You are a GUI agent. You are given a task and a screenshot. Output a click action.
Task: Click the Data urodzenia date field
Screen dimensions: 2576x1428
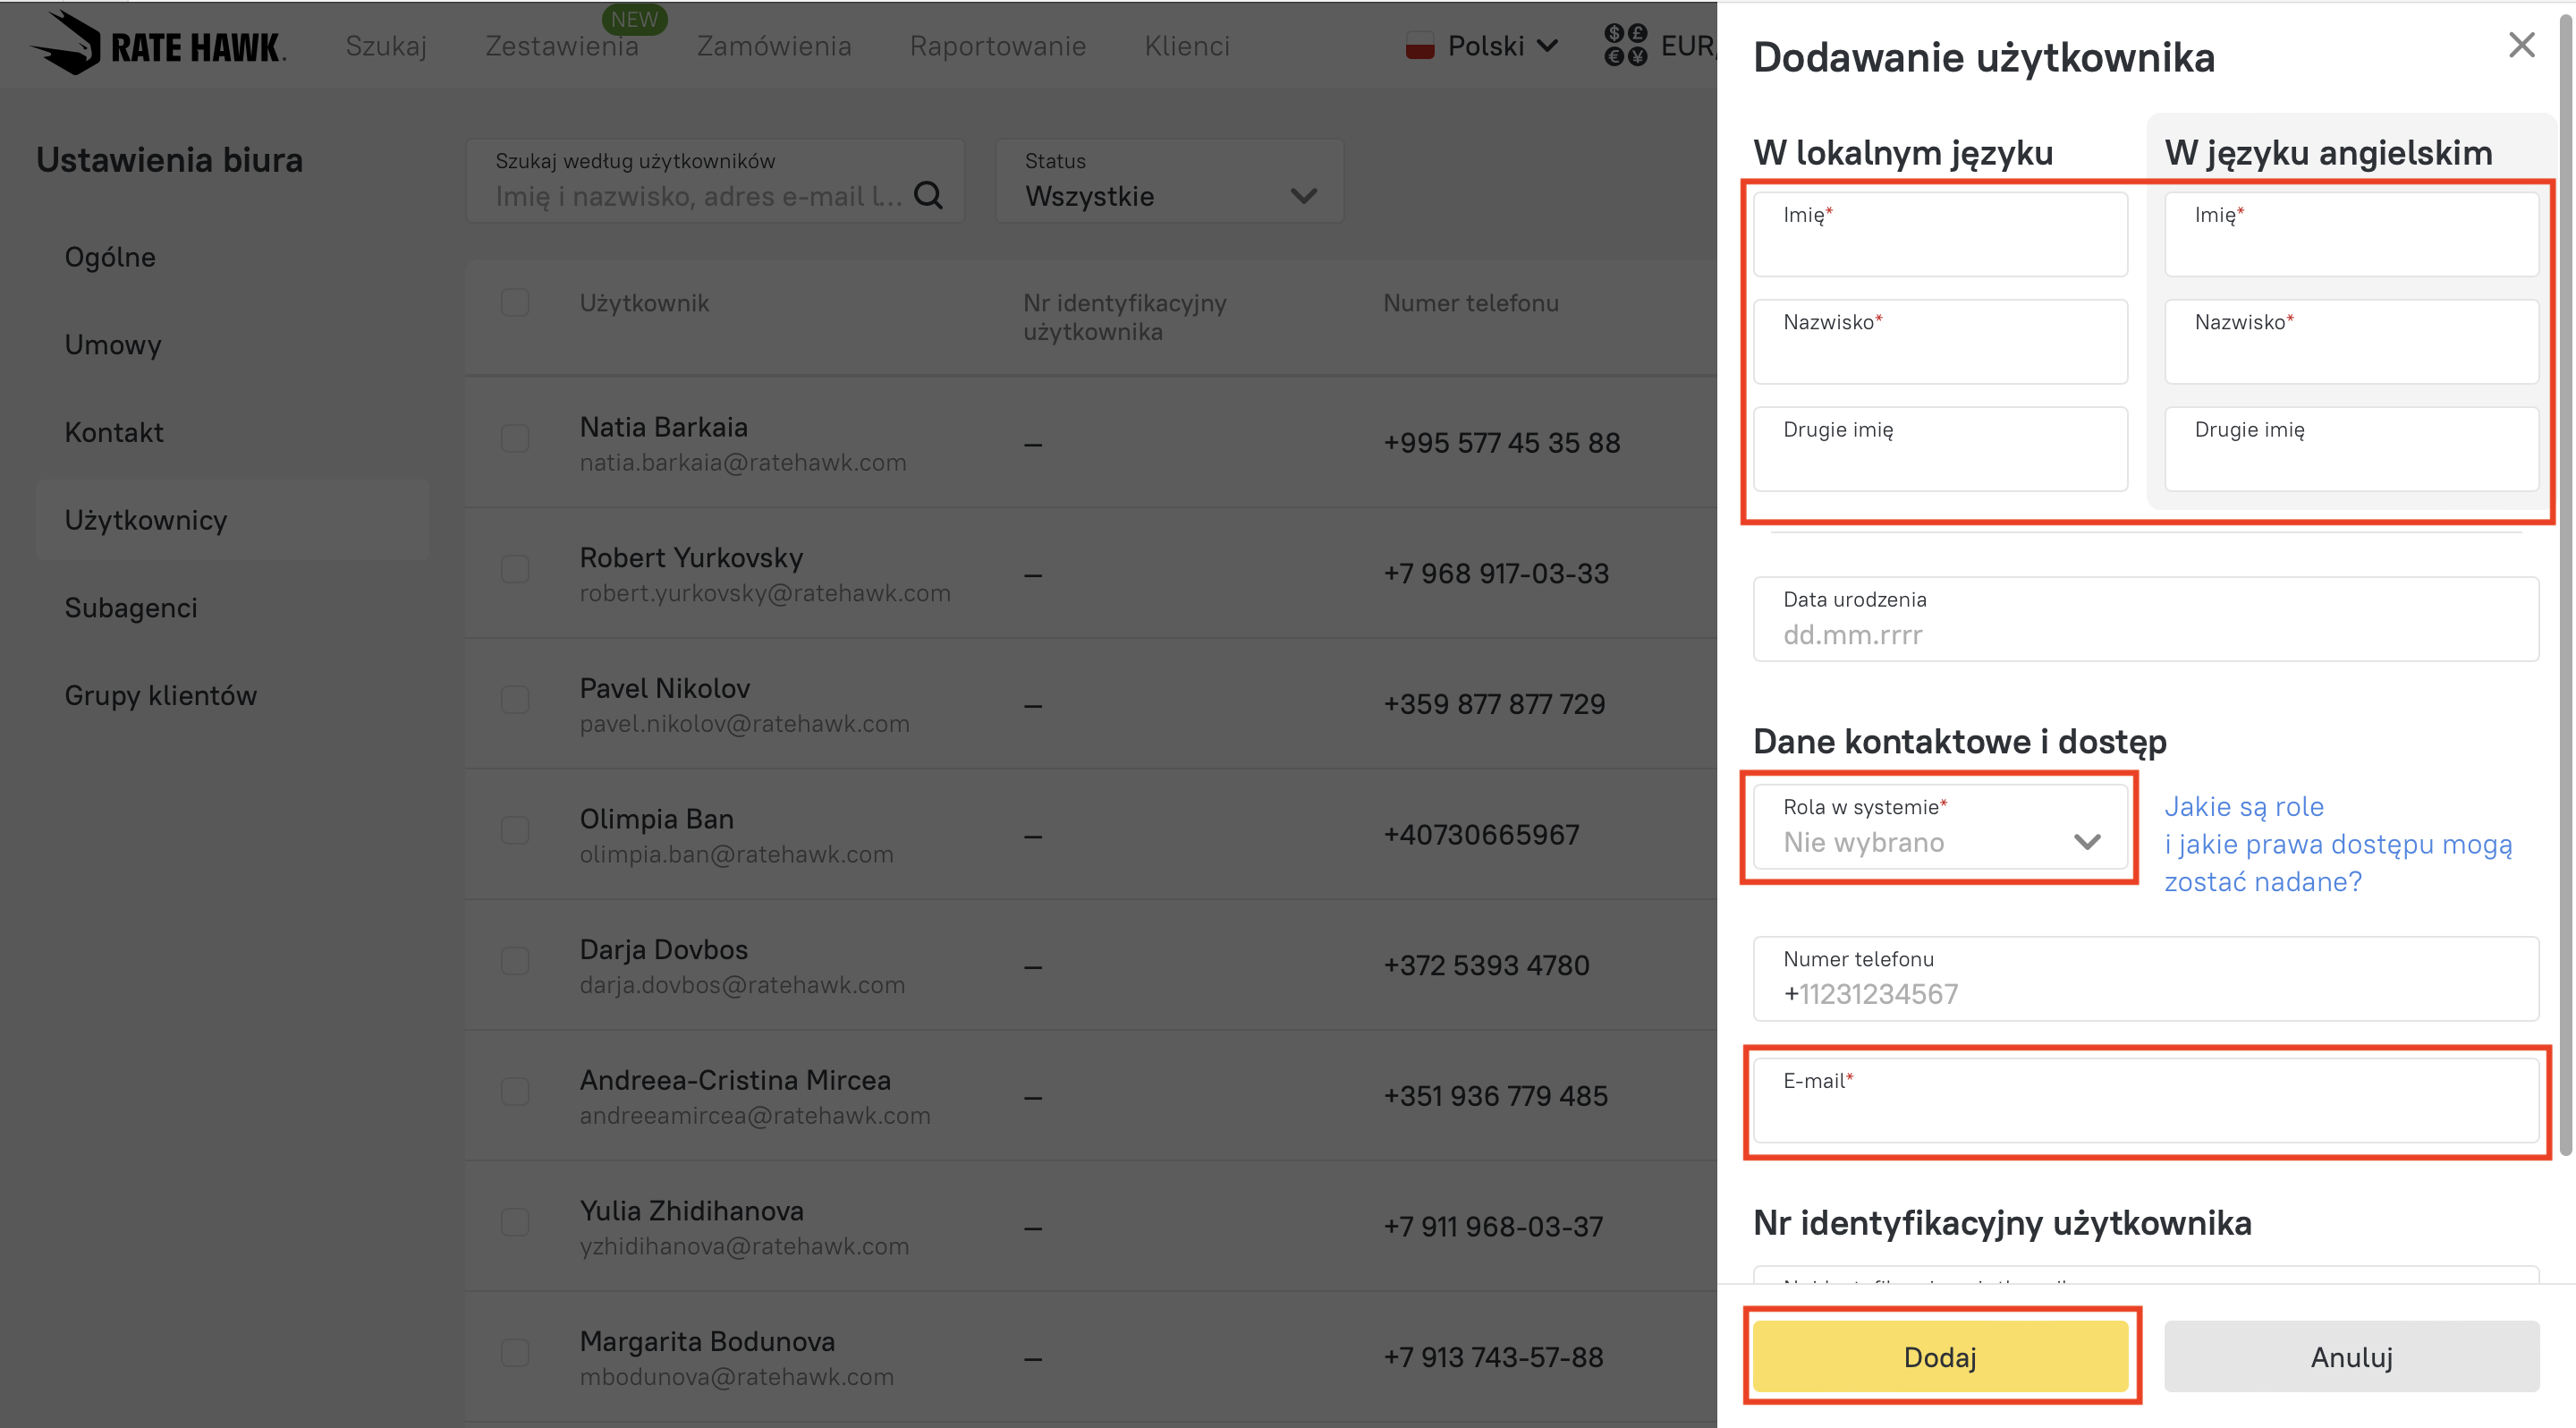point(2145,619)
